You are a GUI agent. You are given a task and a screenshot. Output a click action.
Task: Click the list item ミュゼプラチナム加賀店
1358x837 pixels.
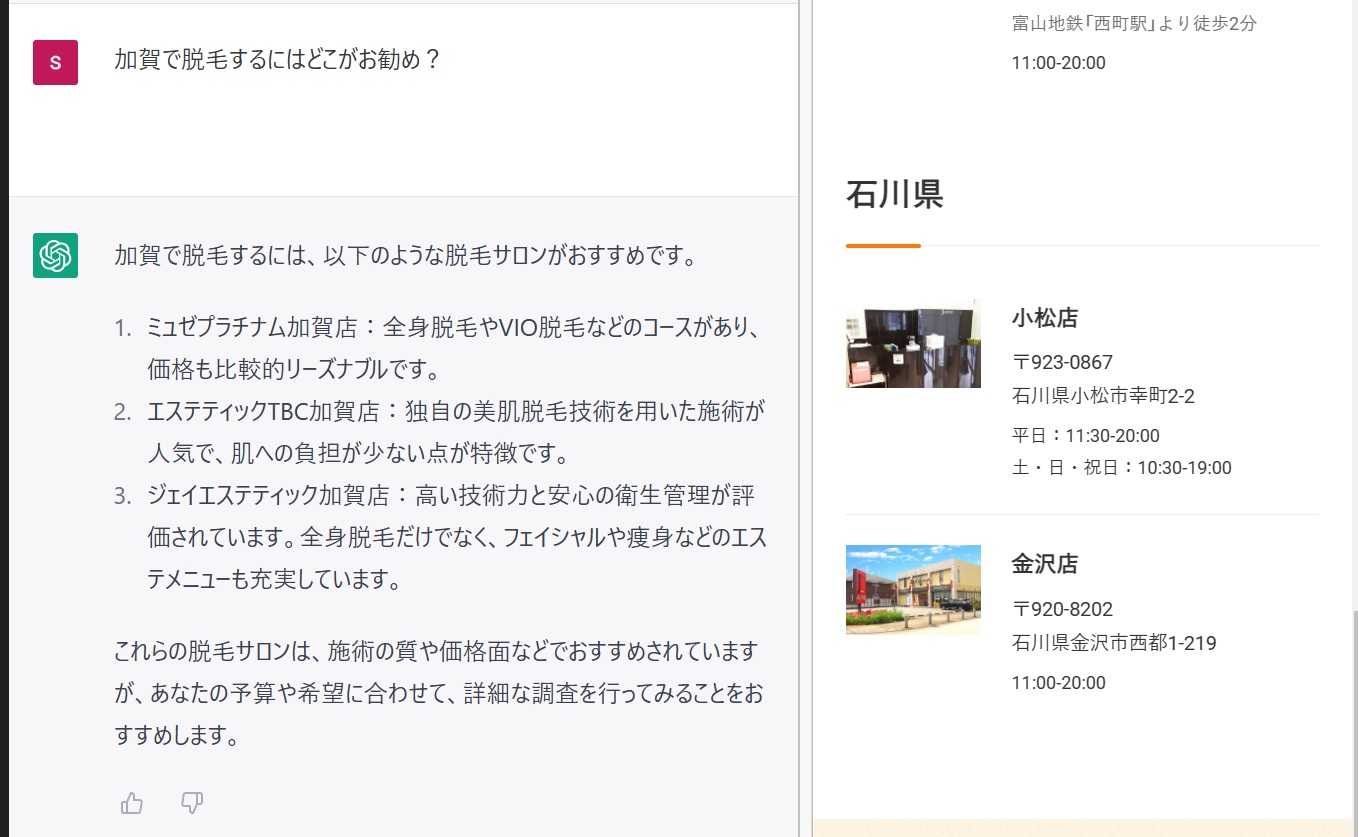click(457, 348)
